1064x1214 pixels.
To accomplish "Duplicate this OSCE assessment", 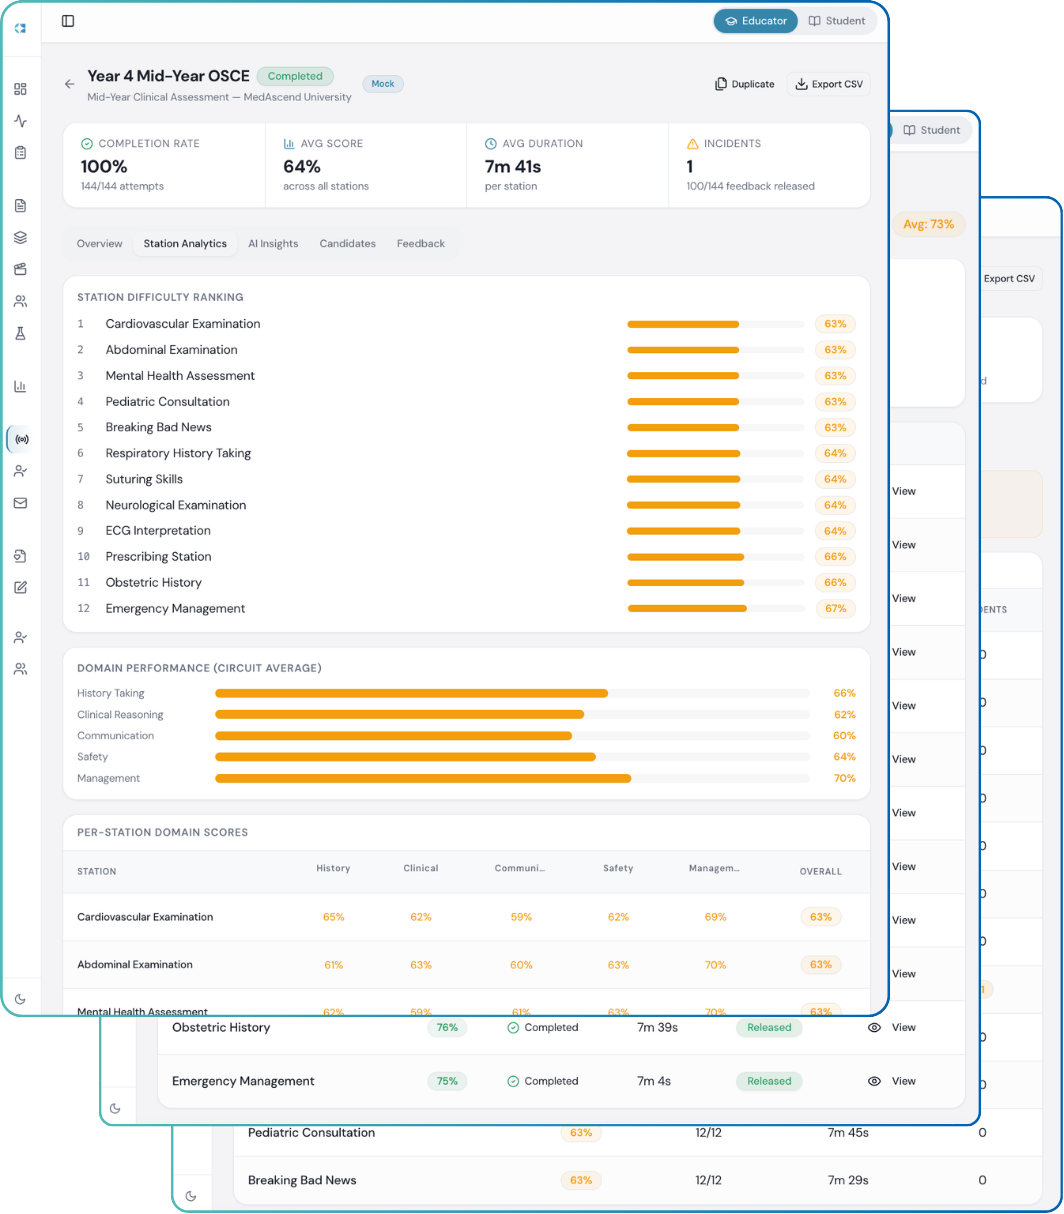I will pos(745,84).
